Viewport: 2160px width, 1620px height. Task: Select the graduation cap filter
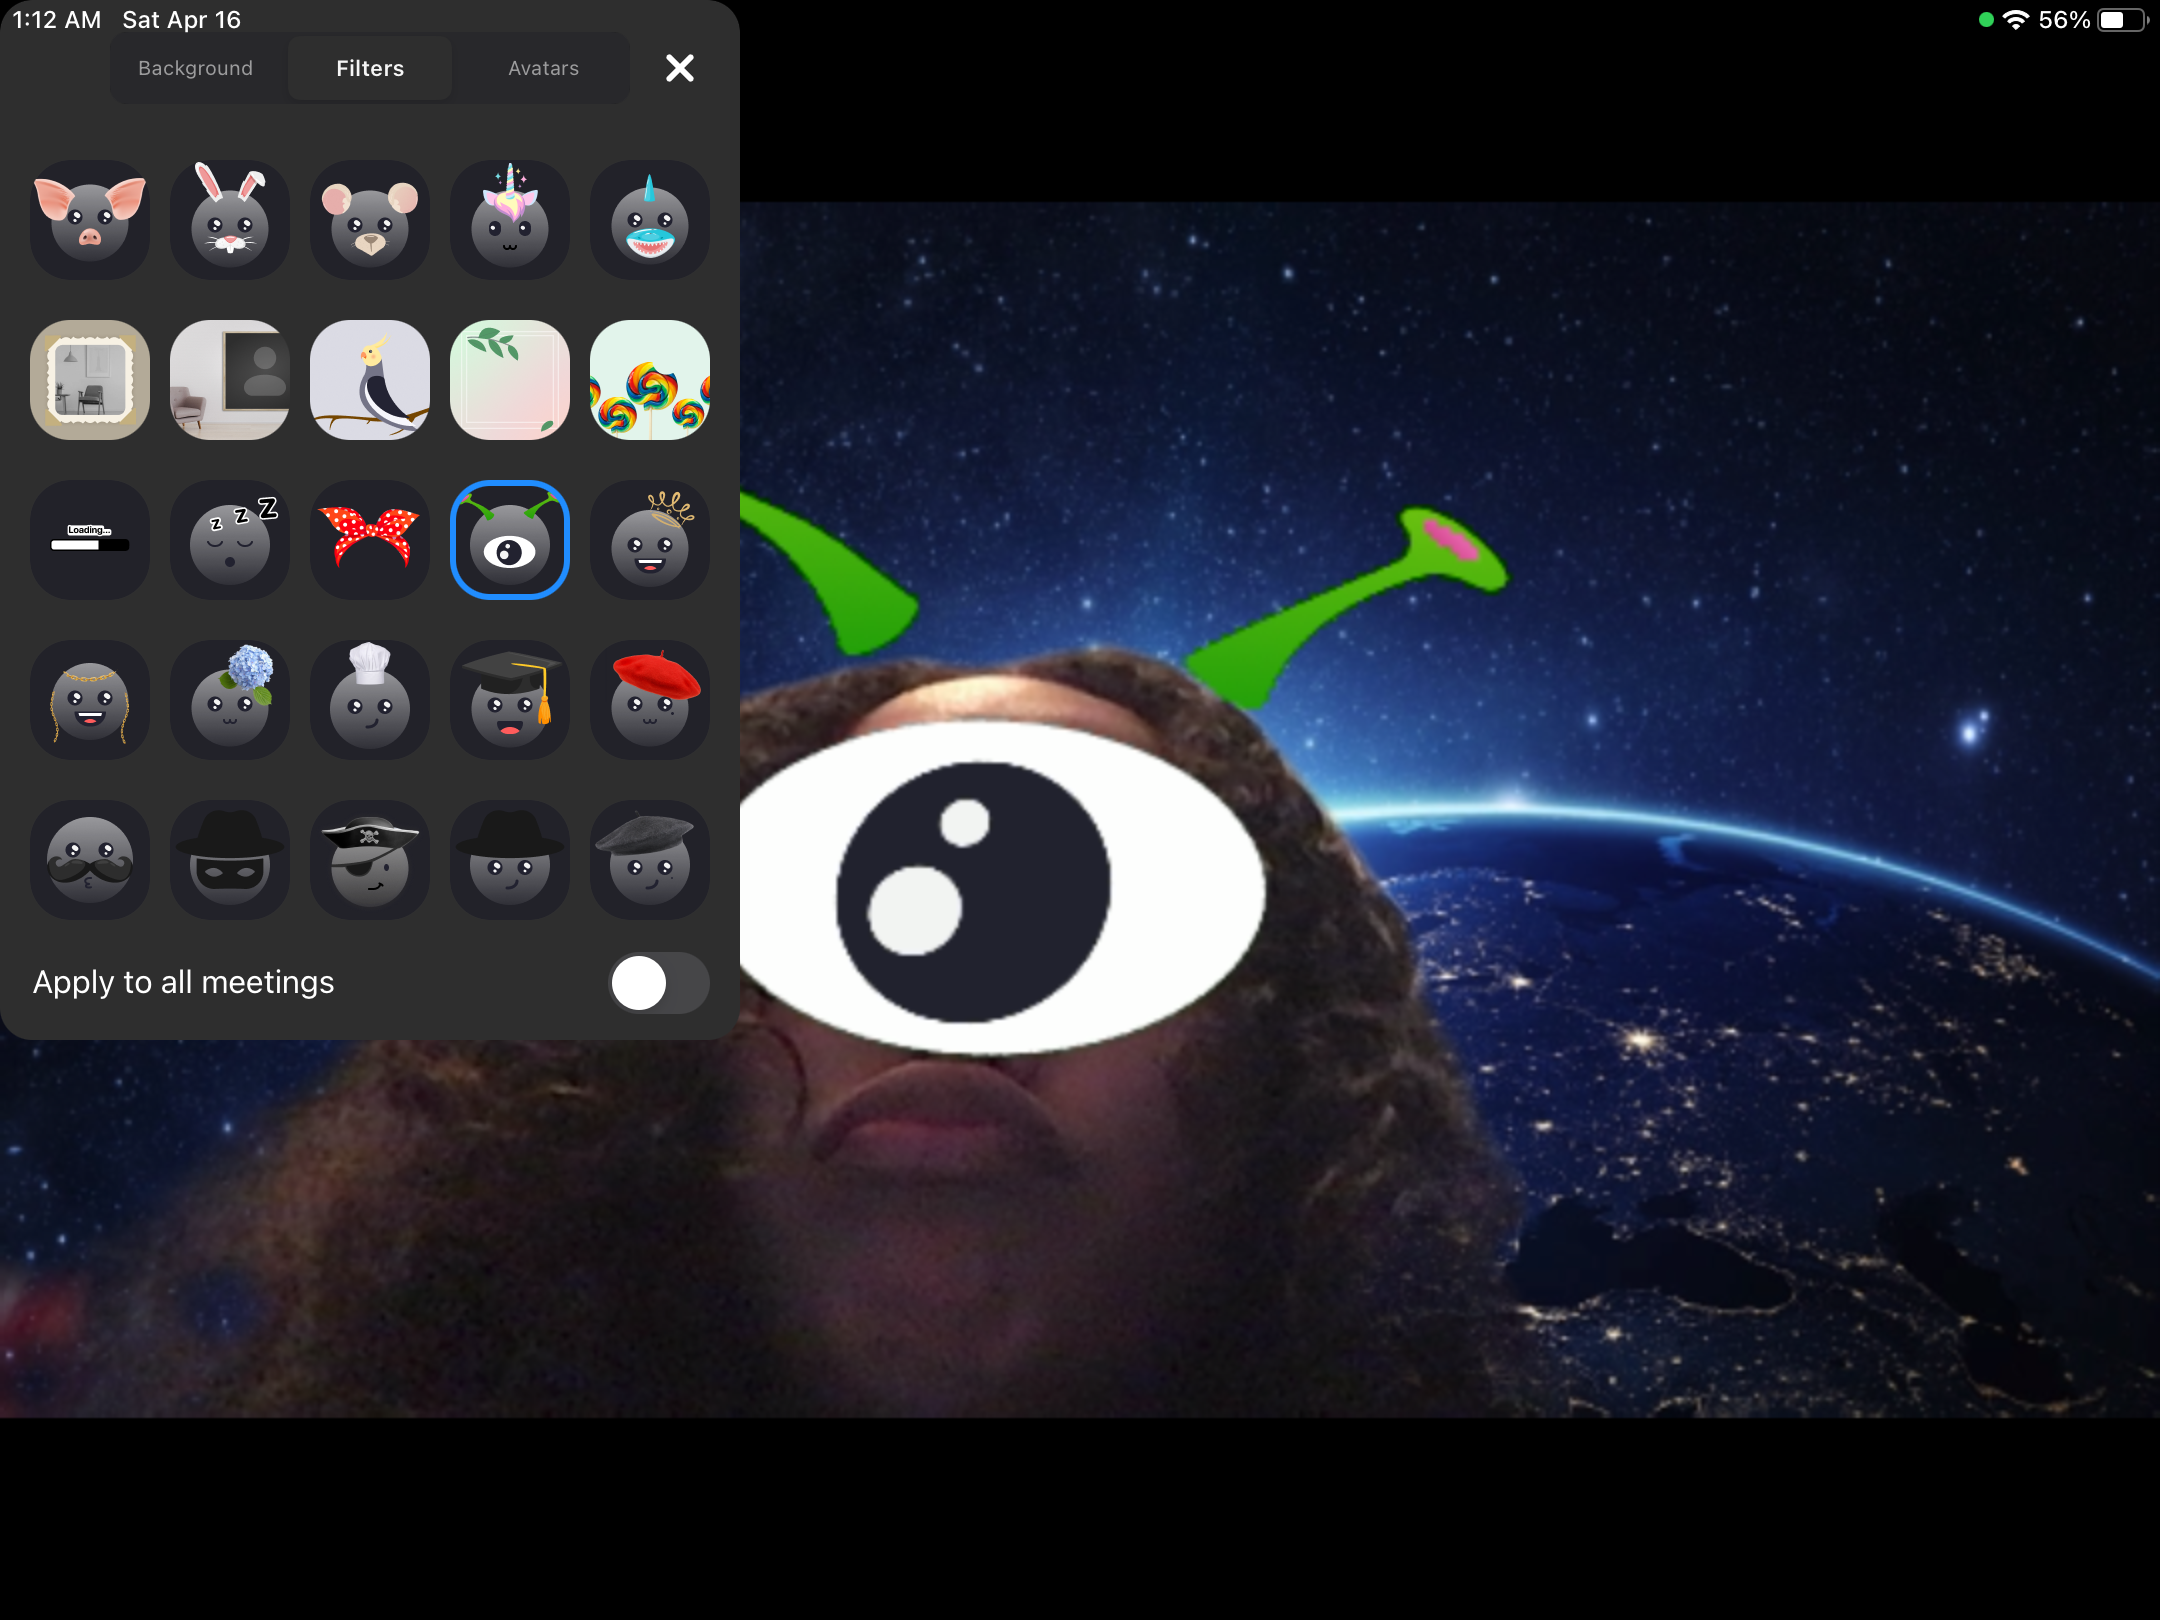(510, 700)
